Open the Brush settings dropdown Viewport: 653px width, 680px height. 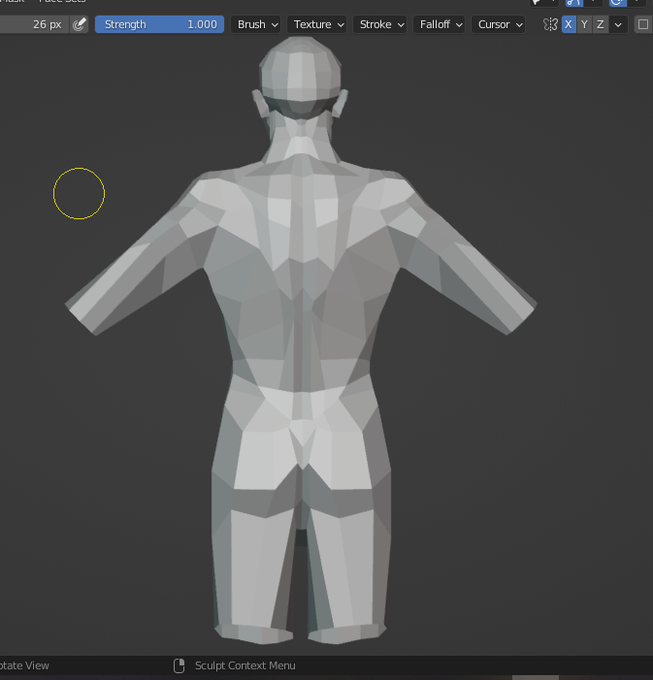coord(256,24)
